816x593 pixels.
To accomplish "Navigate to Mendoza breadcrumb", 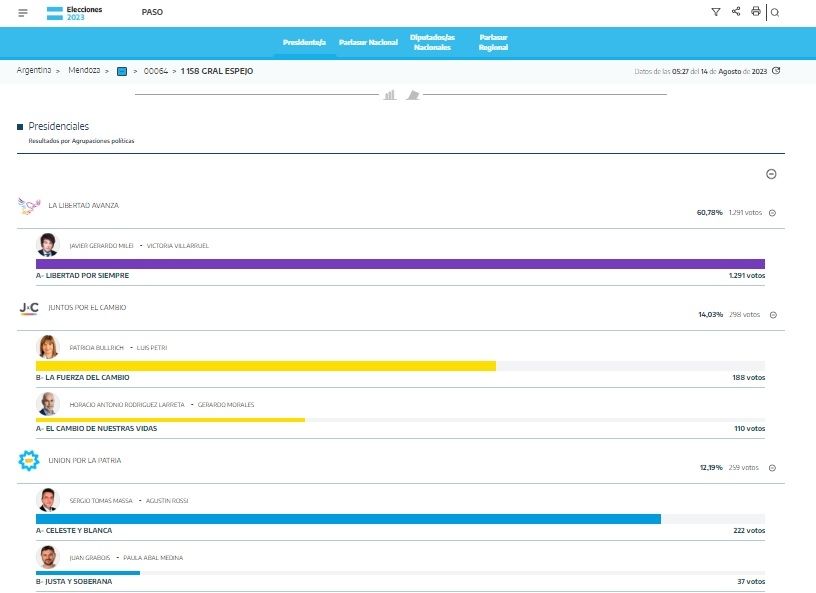I will (84, 71).
